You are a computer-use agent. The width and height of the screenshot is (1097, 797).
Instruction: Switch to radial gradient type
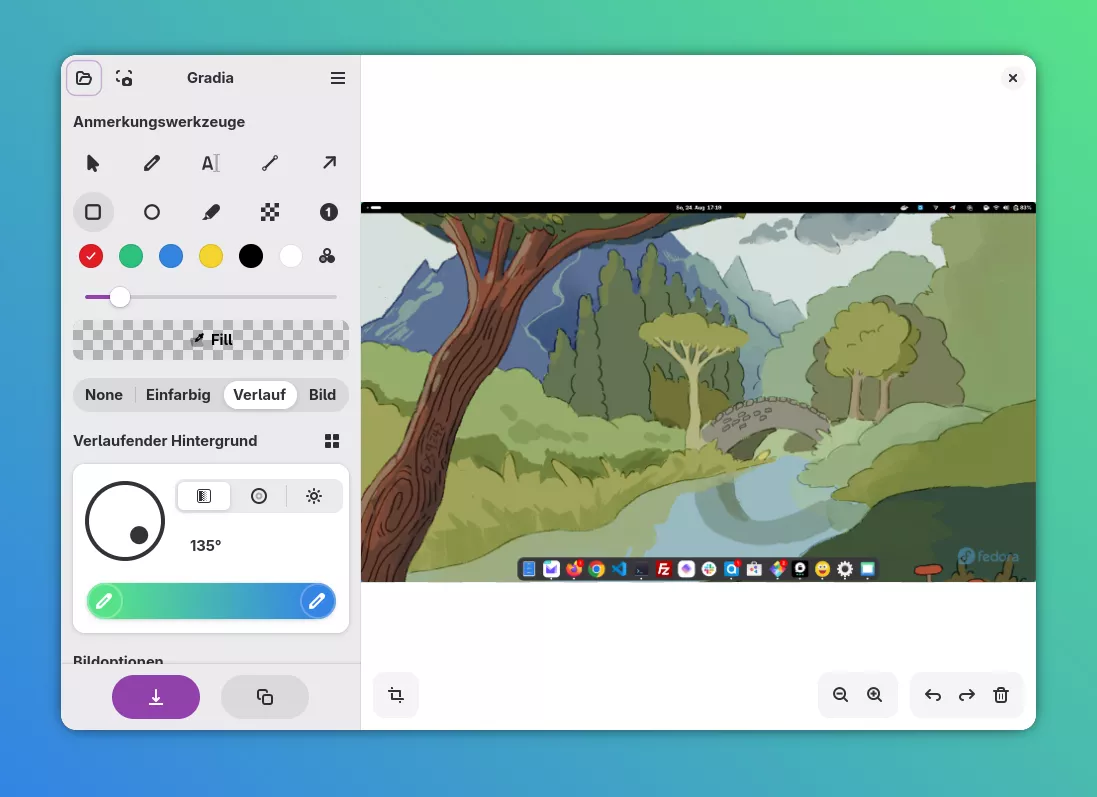(x=259, y=496)
